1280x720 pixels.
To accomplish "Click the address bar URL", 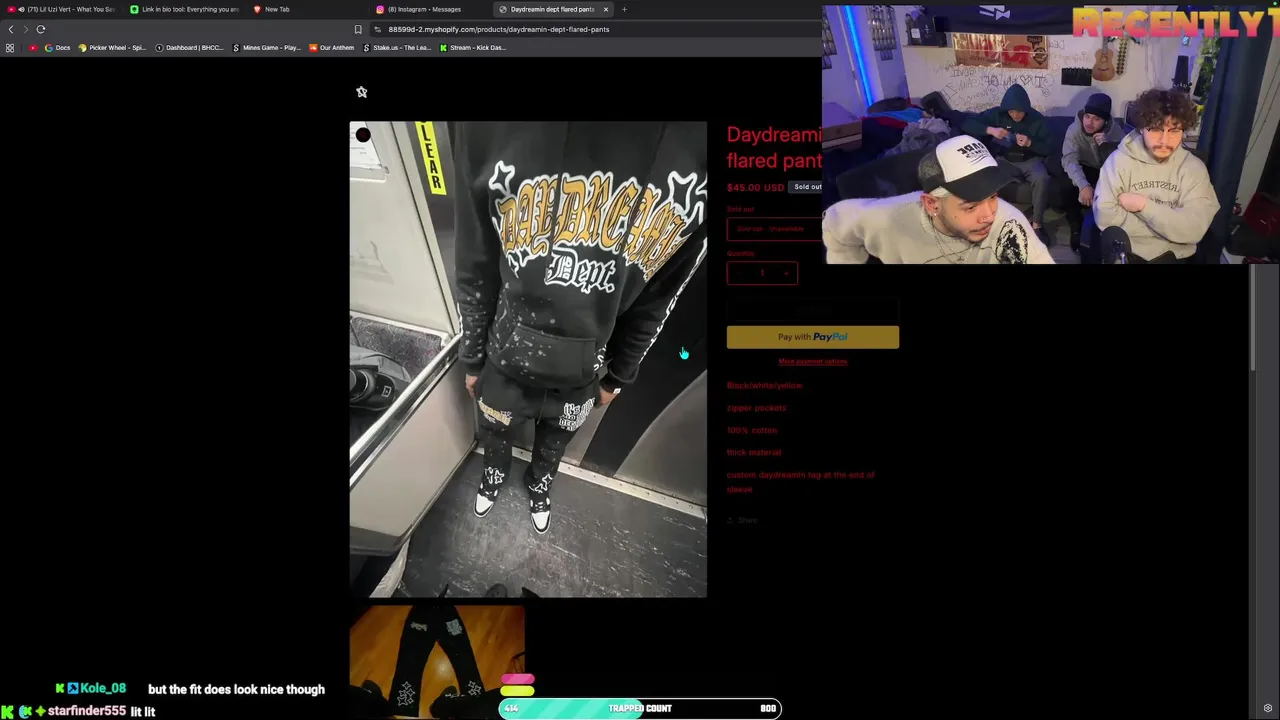I will 498,29.
